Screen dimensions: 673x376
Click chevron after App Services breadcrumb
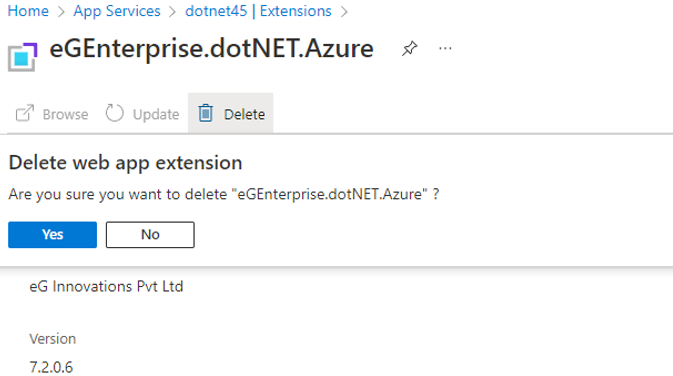[173, 12]
